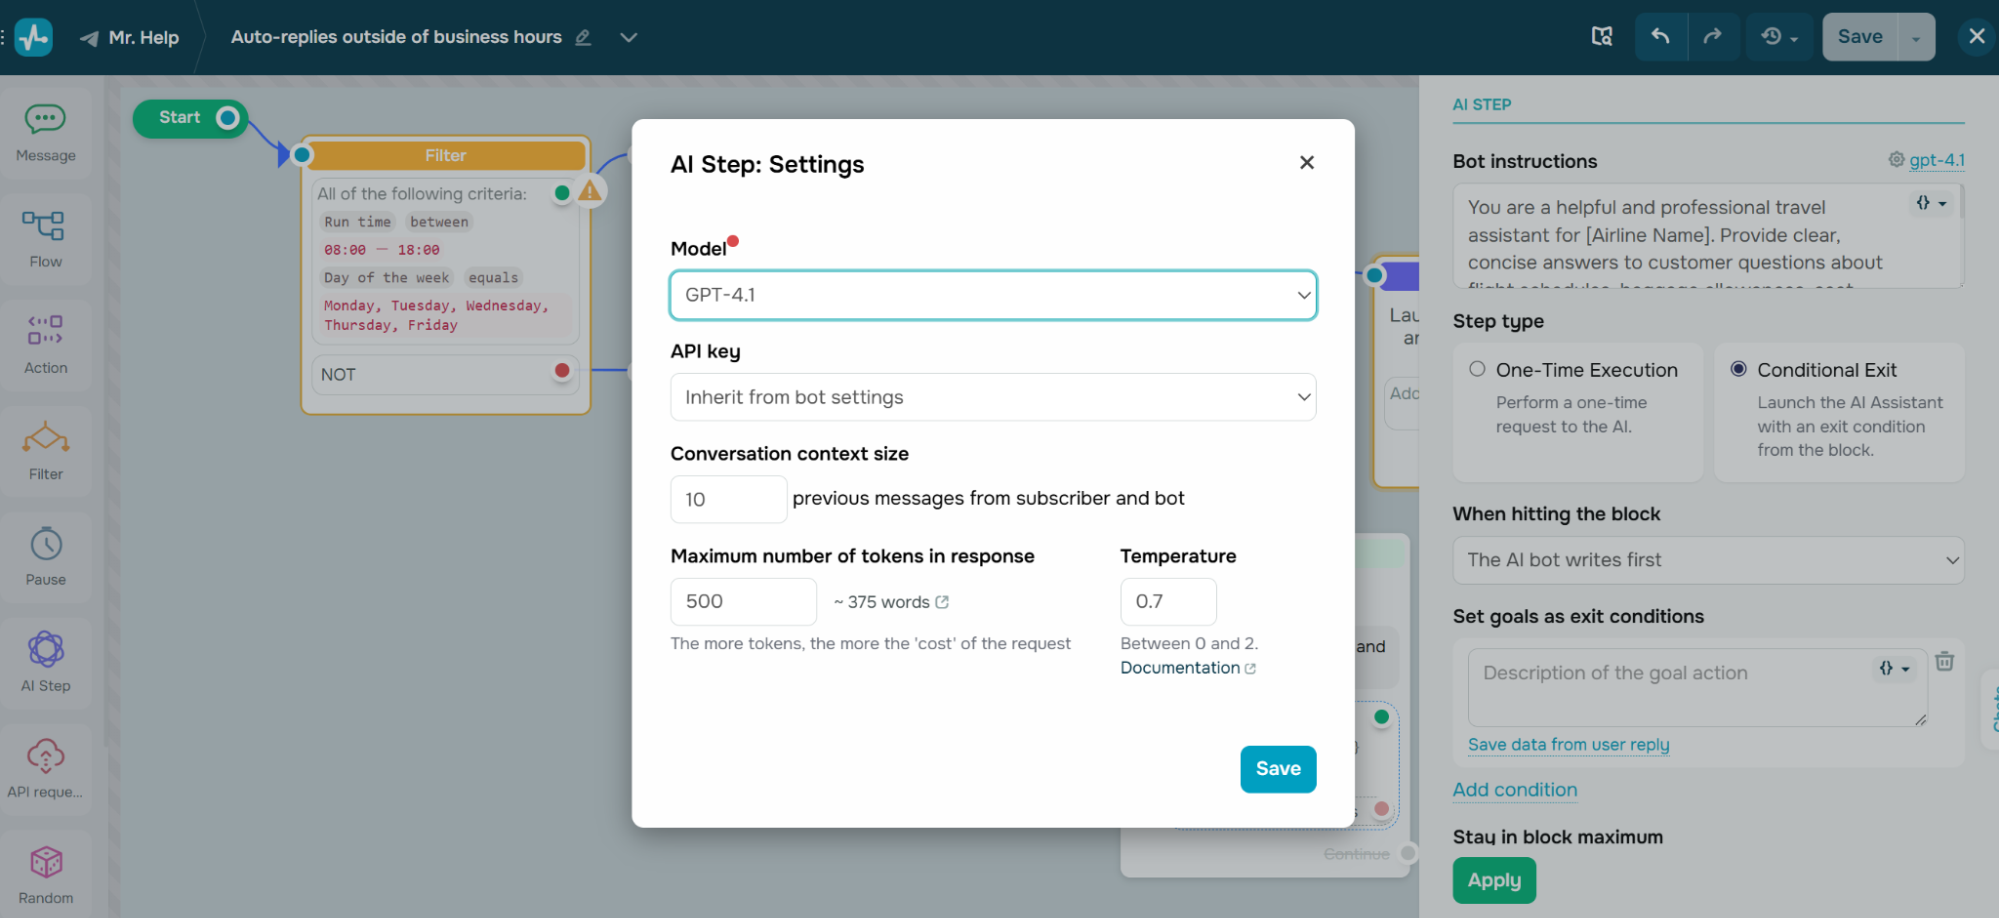Select the Random block tool
This screenshot has width=1999, height=919.
point(45,871)
